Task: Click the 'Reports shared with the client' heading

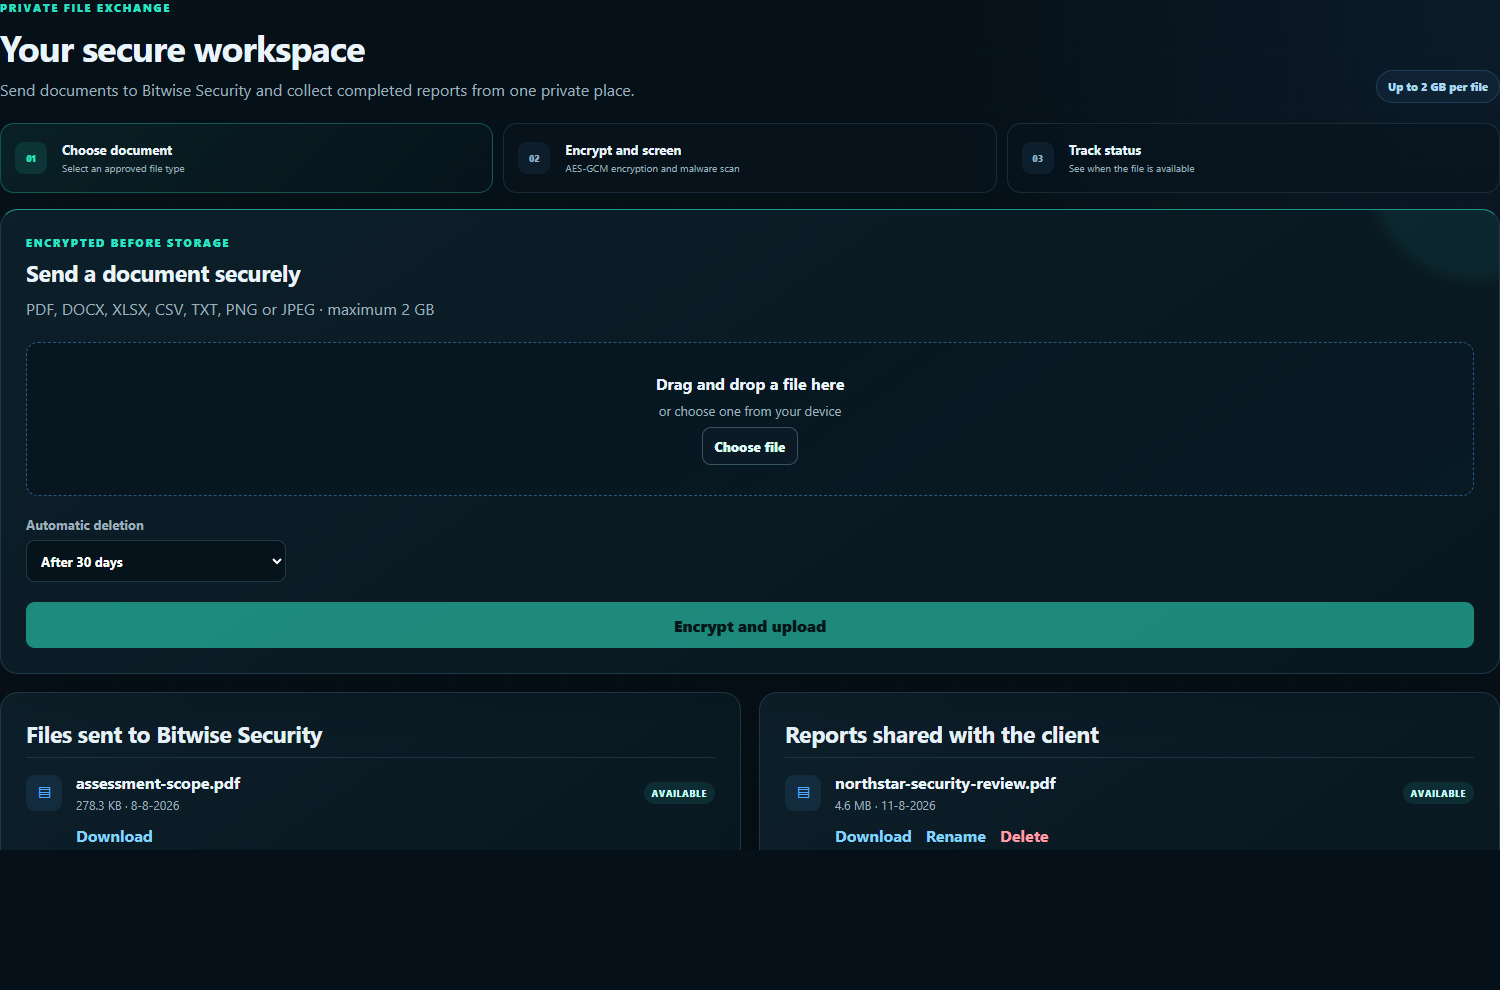Action: 942,735
